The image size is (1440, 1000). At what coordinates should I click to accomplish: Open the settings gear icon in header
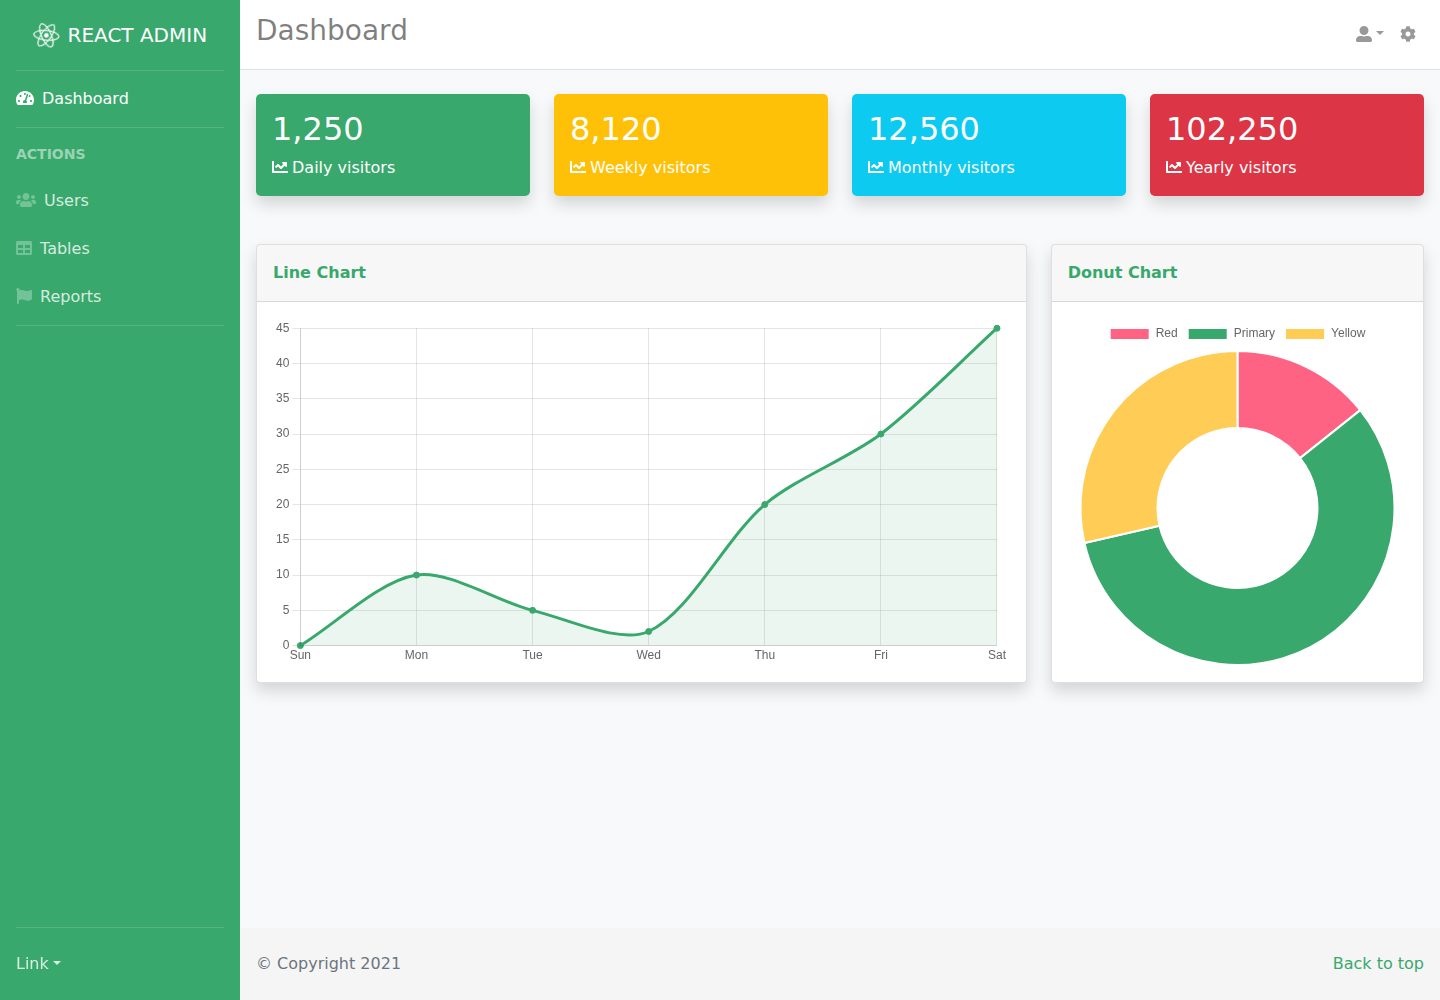pyautogui.click(x=1408, y=34)
